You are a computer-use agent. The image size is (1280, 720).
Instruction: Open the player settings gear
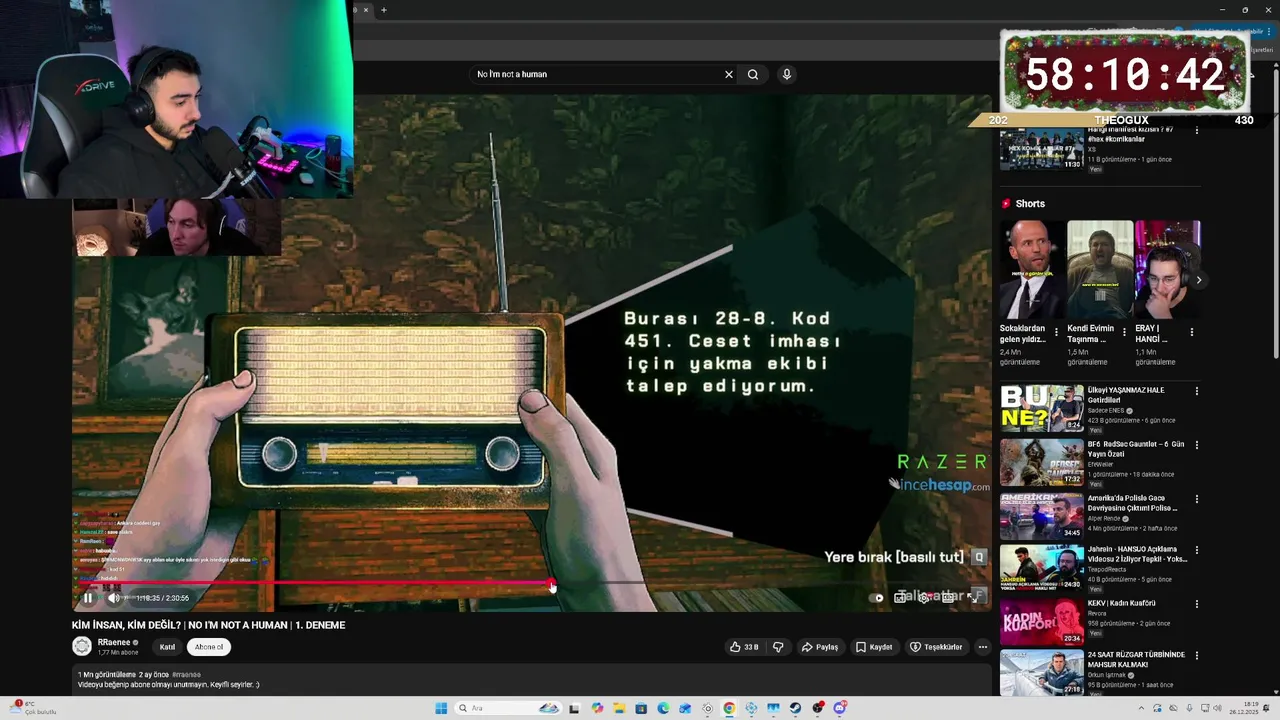[x=925, y=598]
